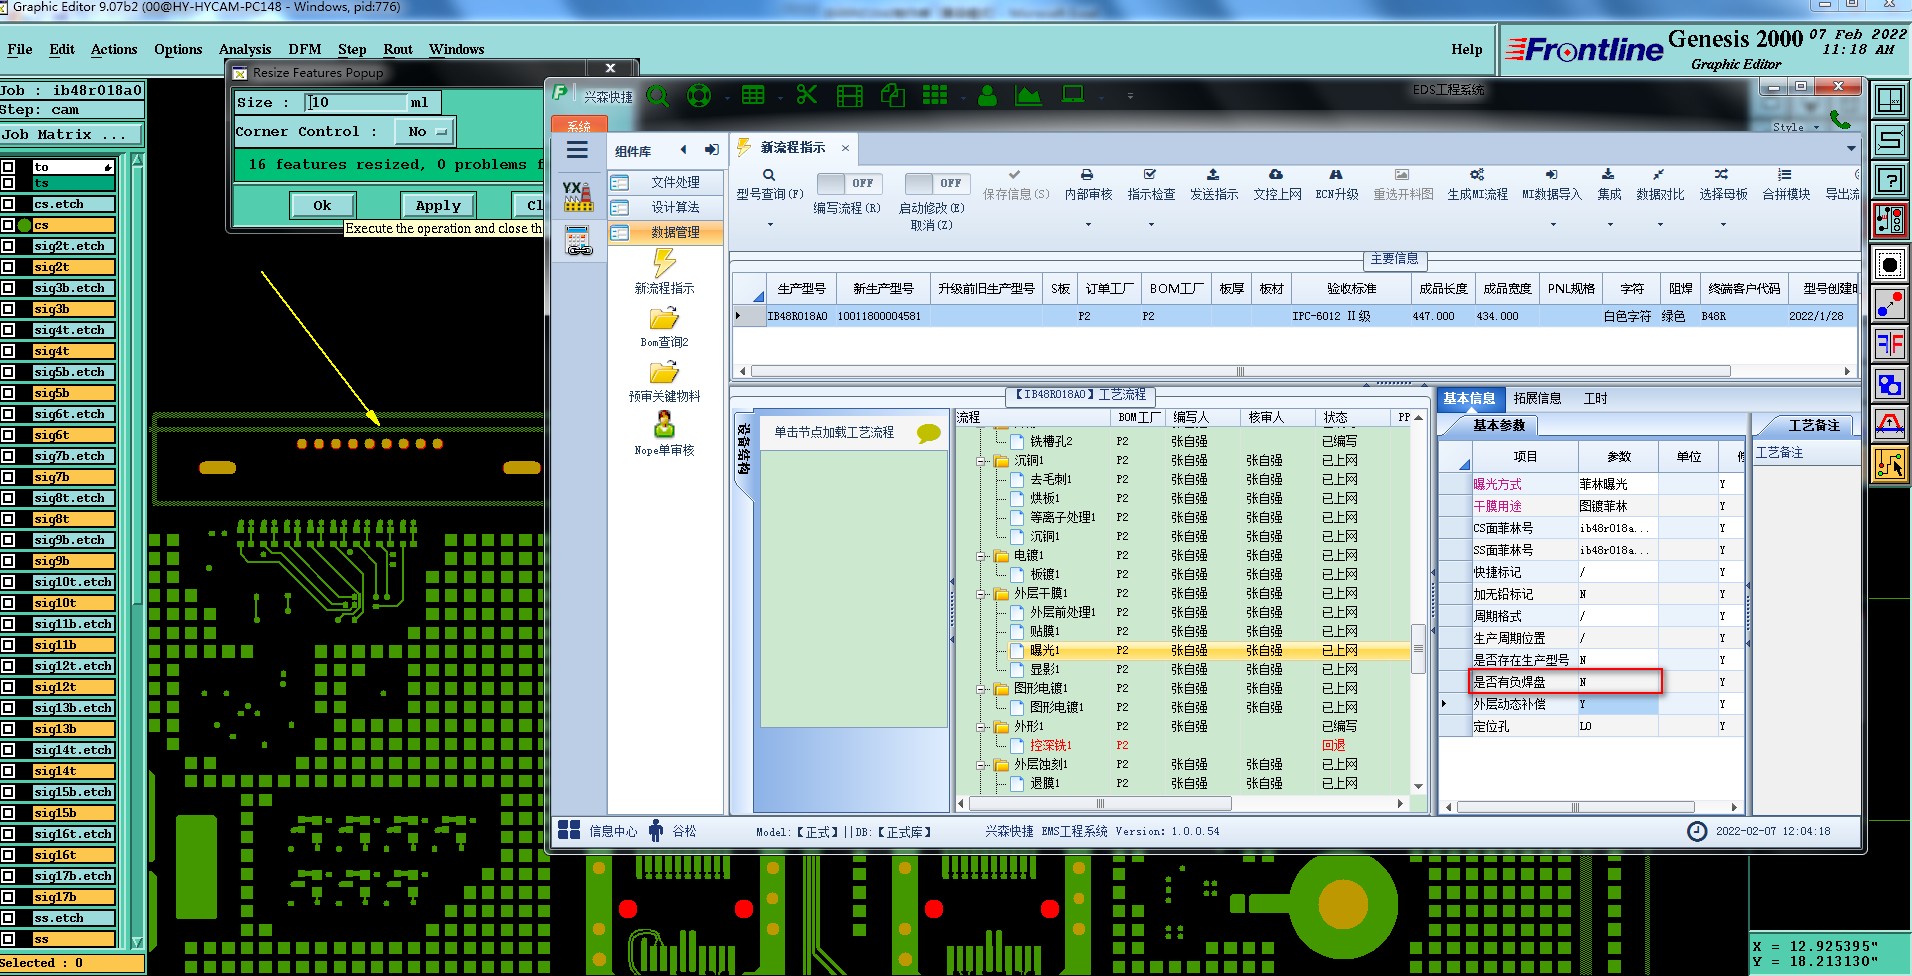Toggle the checkbox for layer sig6t
The image size is (1912, 976).
tap(8, 435)
